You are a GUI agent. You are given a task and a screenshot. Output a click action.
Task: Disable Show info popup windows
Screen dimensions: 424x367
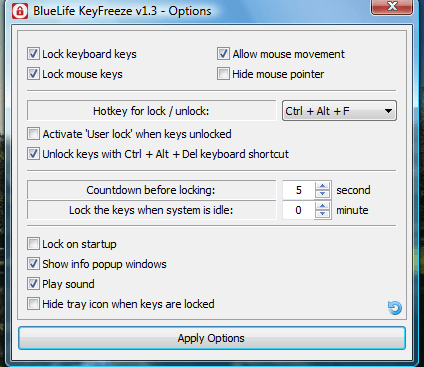tap(33, 264)
